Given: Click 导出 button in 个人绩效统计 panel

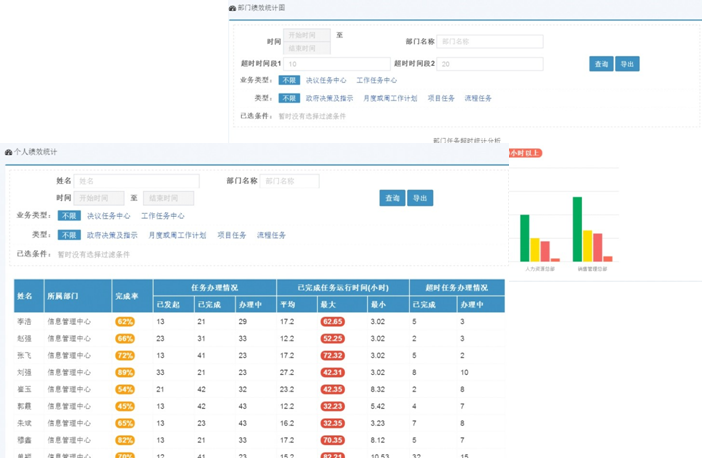Looking at the screenshot, I should (420, 198).
